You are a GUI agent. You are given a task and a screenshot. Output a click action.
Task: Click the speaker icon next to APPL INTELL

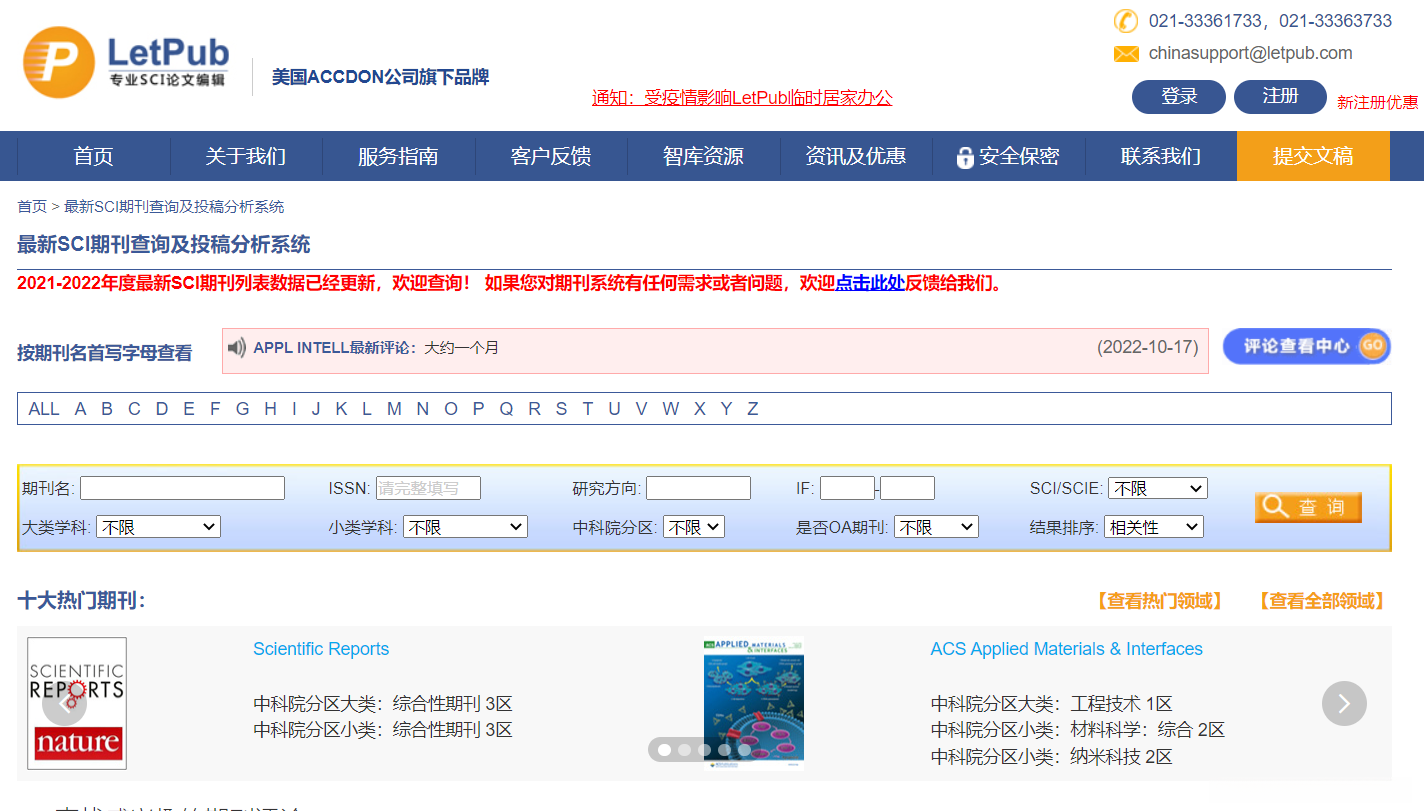[237, 348]
